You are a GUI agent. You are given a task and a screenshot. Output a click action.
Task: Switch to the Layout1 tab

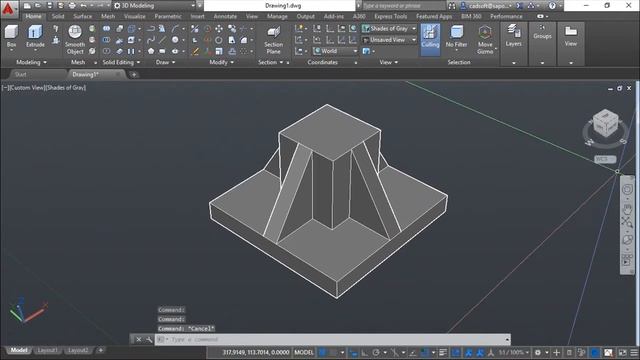click(47, 351)
